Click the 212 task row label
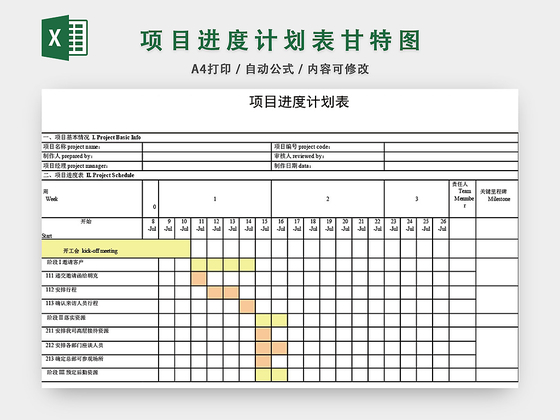This screenshot has width=560, height=420. coord(75,345)
